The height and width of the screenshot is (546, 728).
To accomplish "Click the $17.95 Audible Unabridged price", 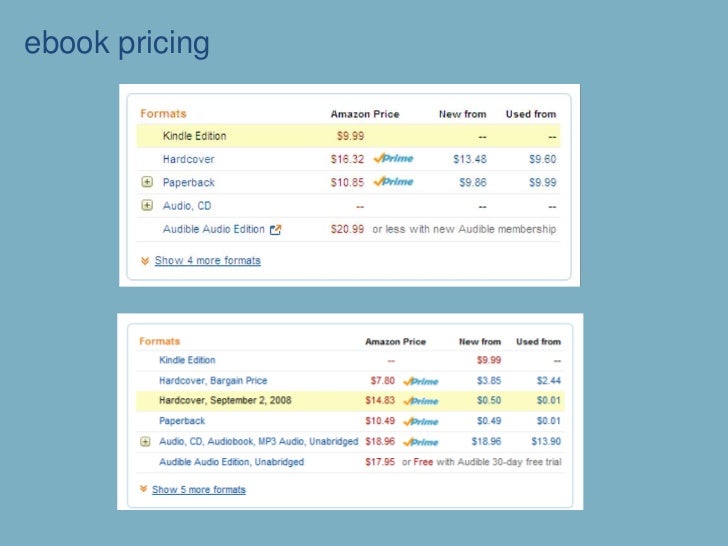I will (x=380, y=462).
